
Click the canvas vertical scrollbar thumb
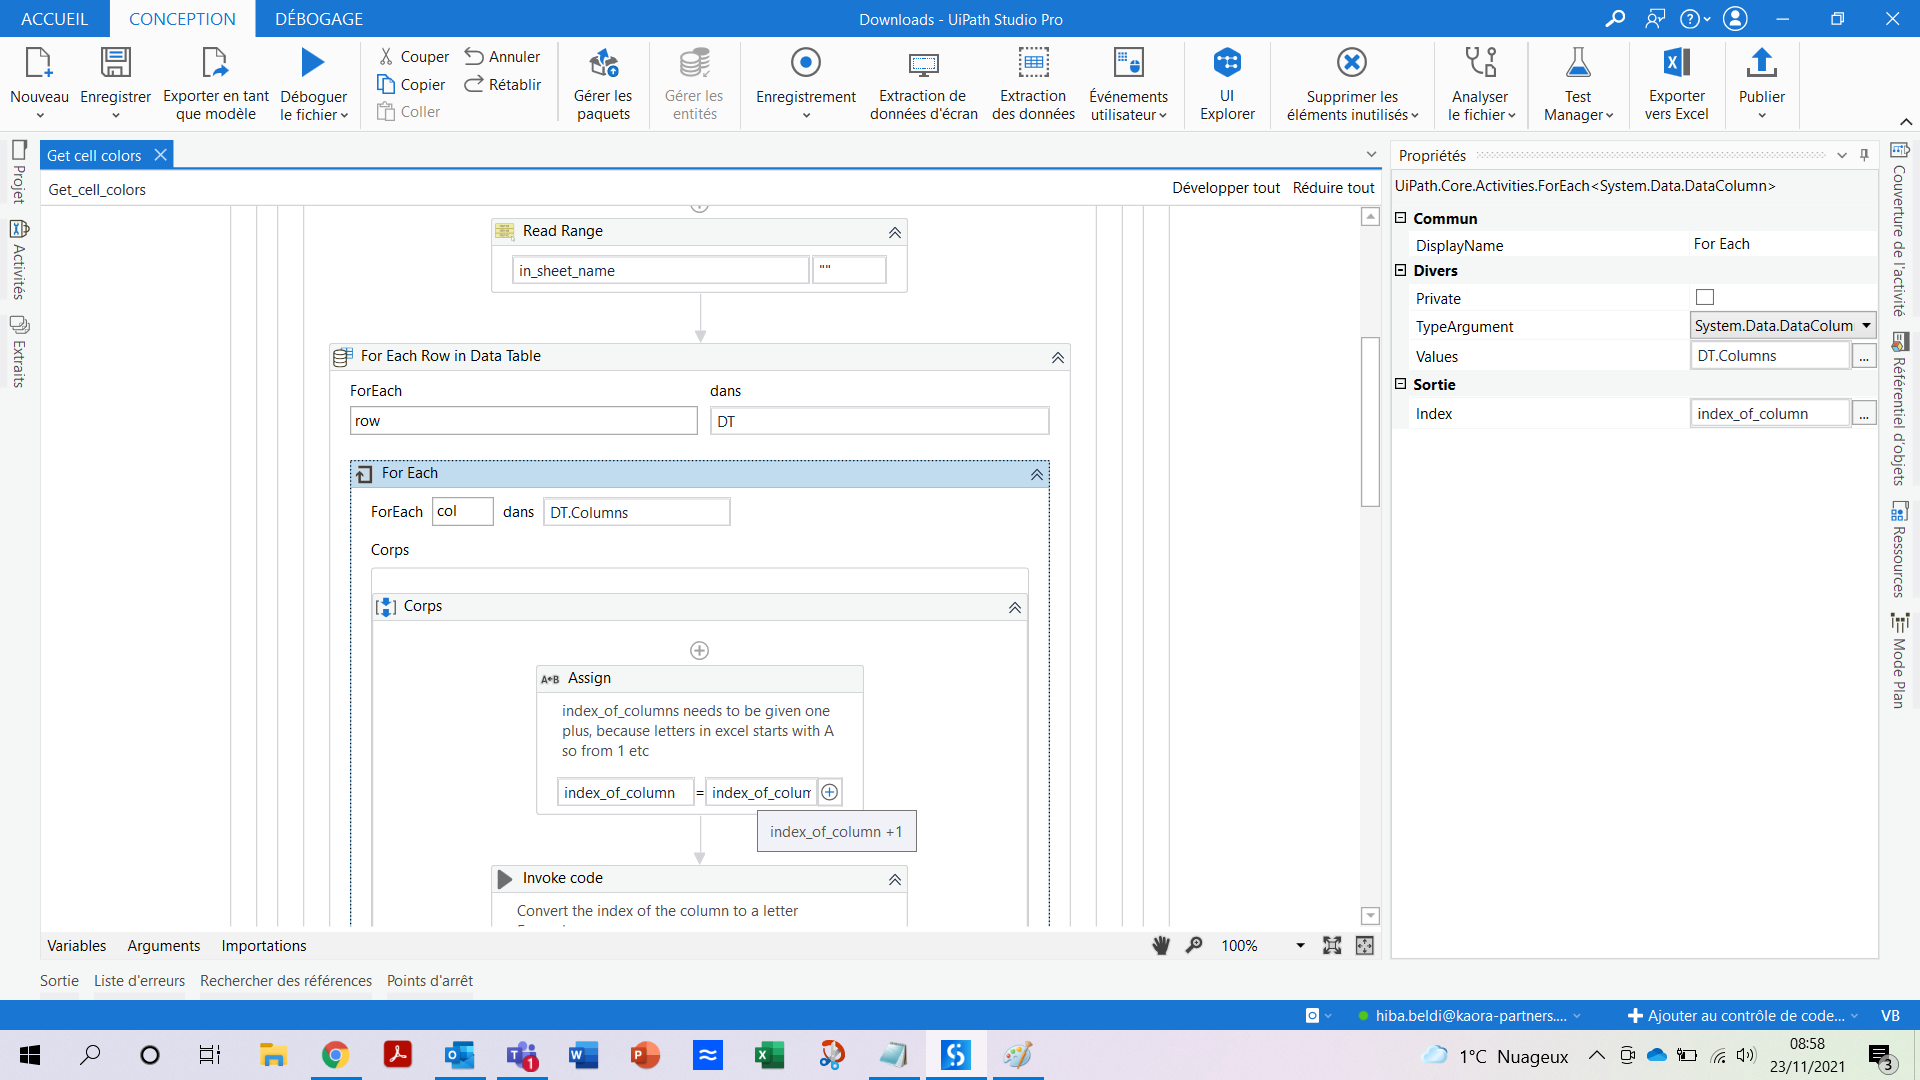coord(1371,422)
